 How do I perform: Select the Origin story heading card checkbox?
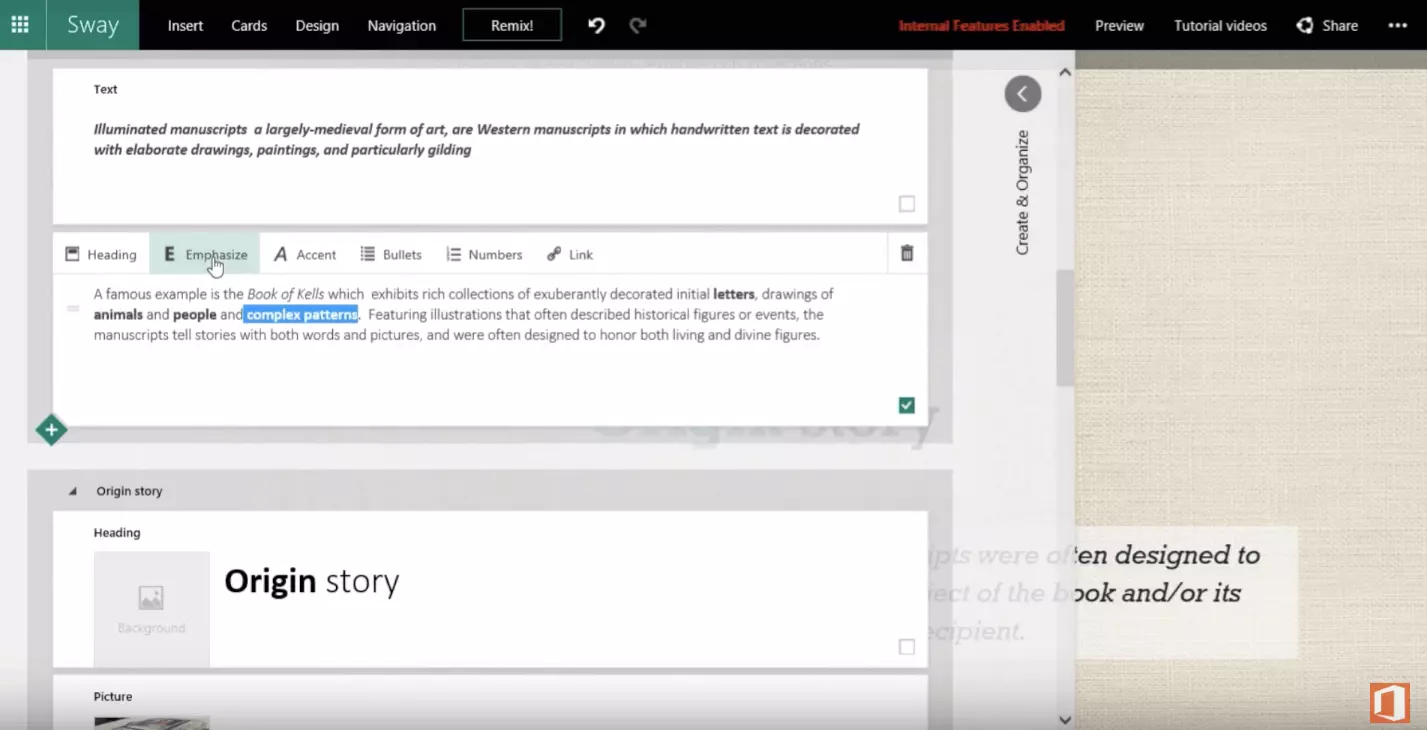point(907,647)
